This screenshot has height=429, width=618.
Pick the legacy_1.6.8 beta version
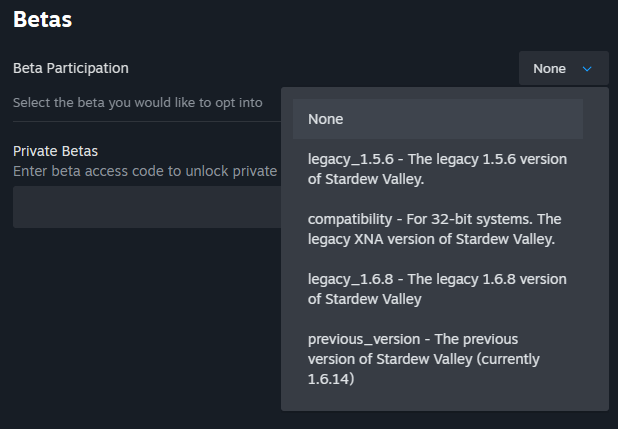point(437,289)
